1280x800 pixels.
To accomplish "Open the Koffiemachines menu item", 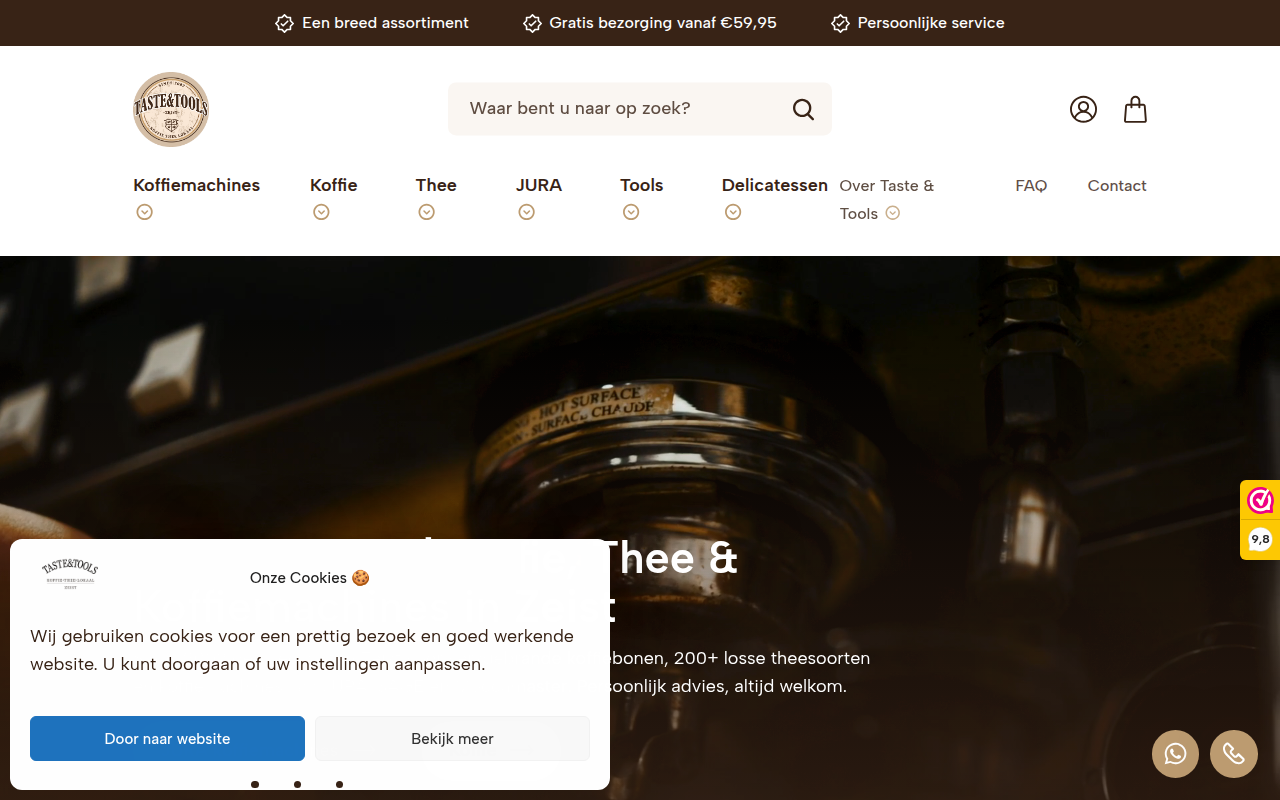I will 196,185.
